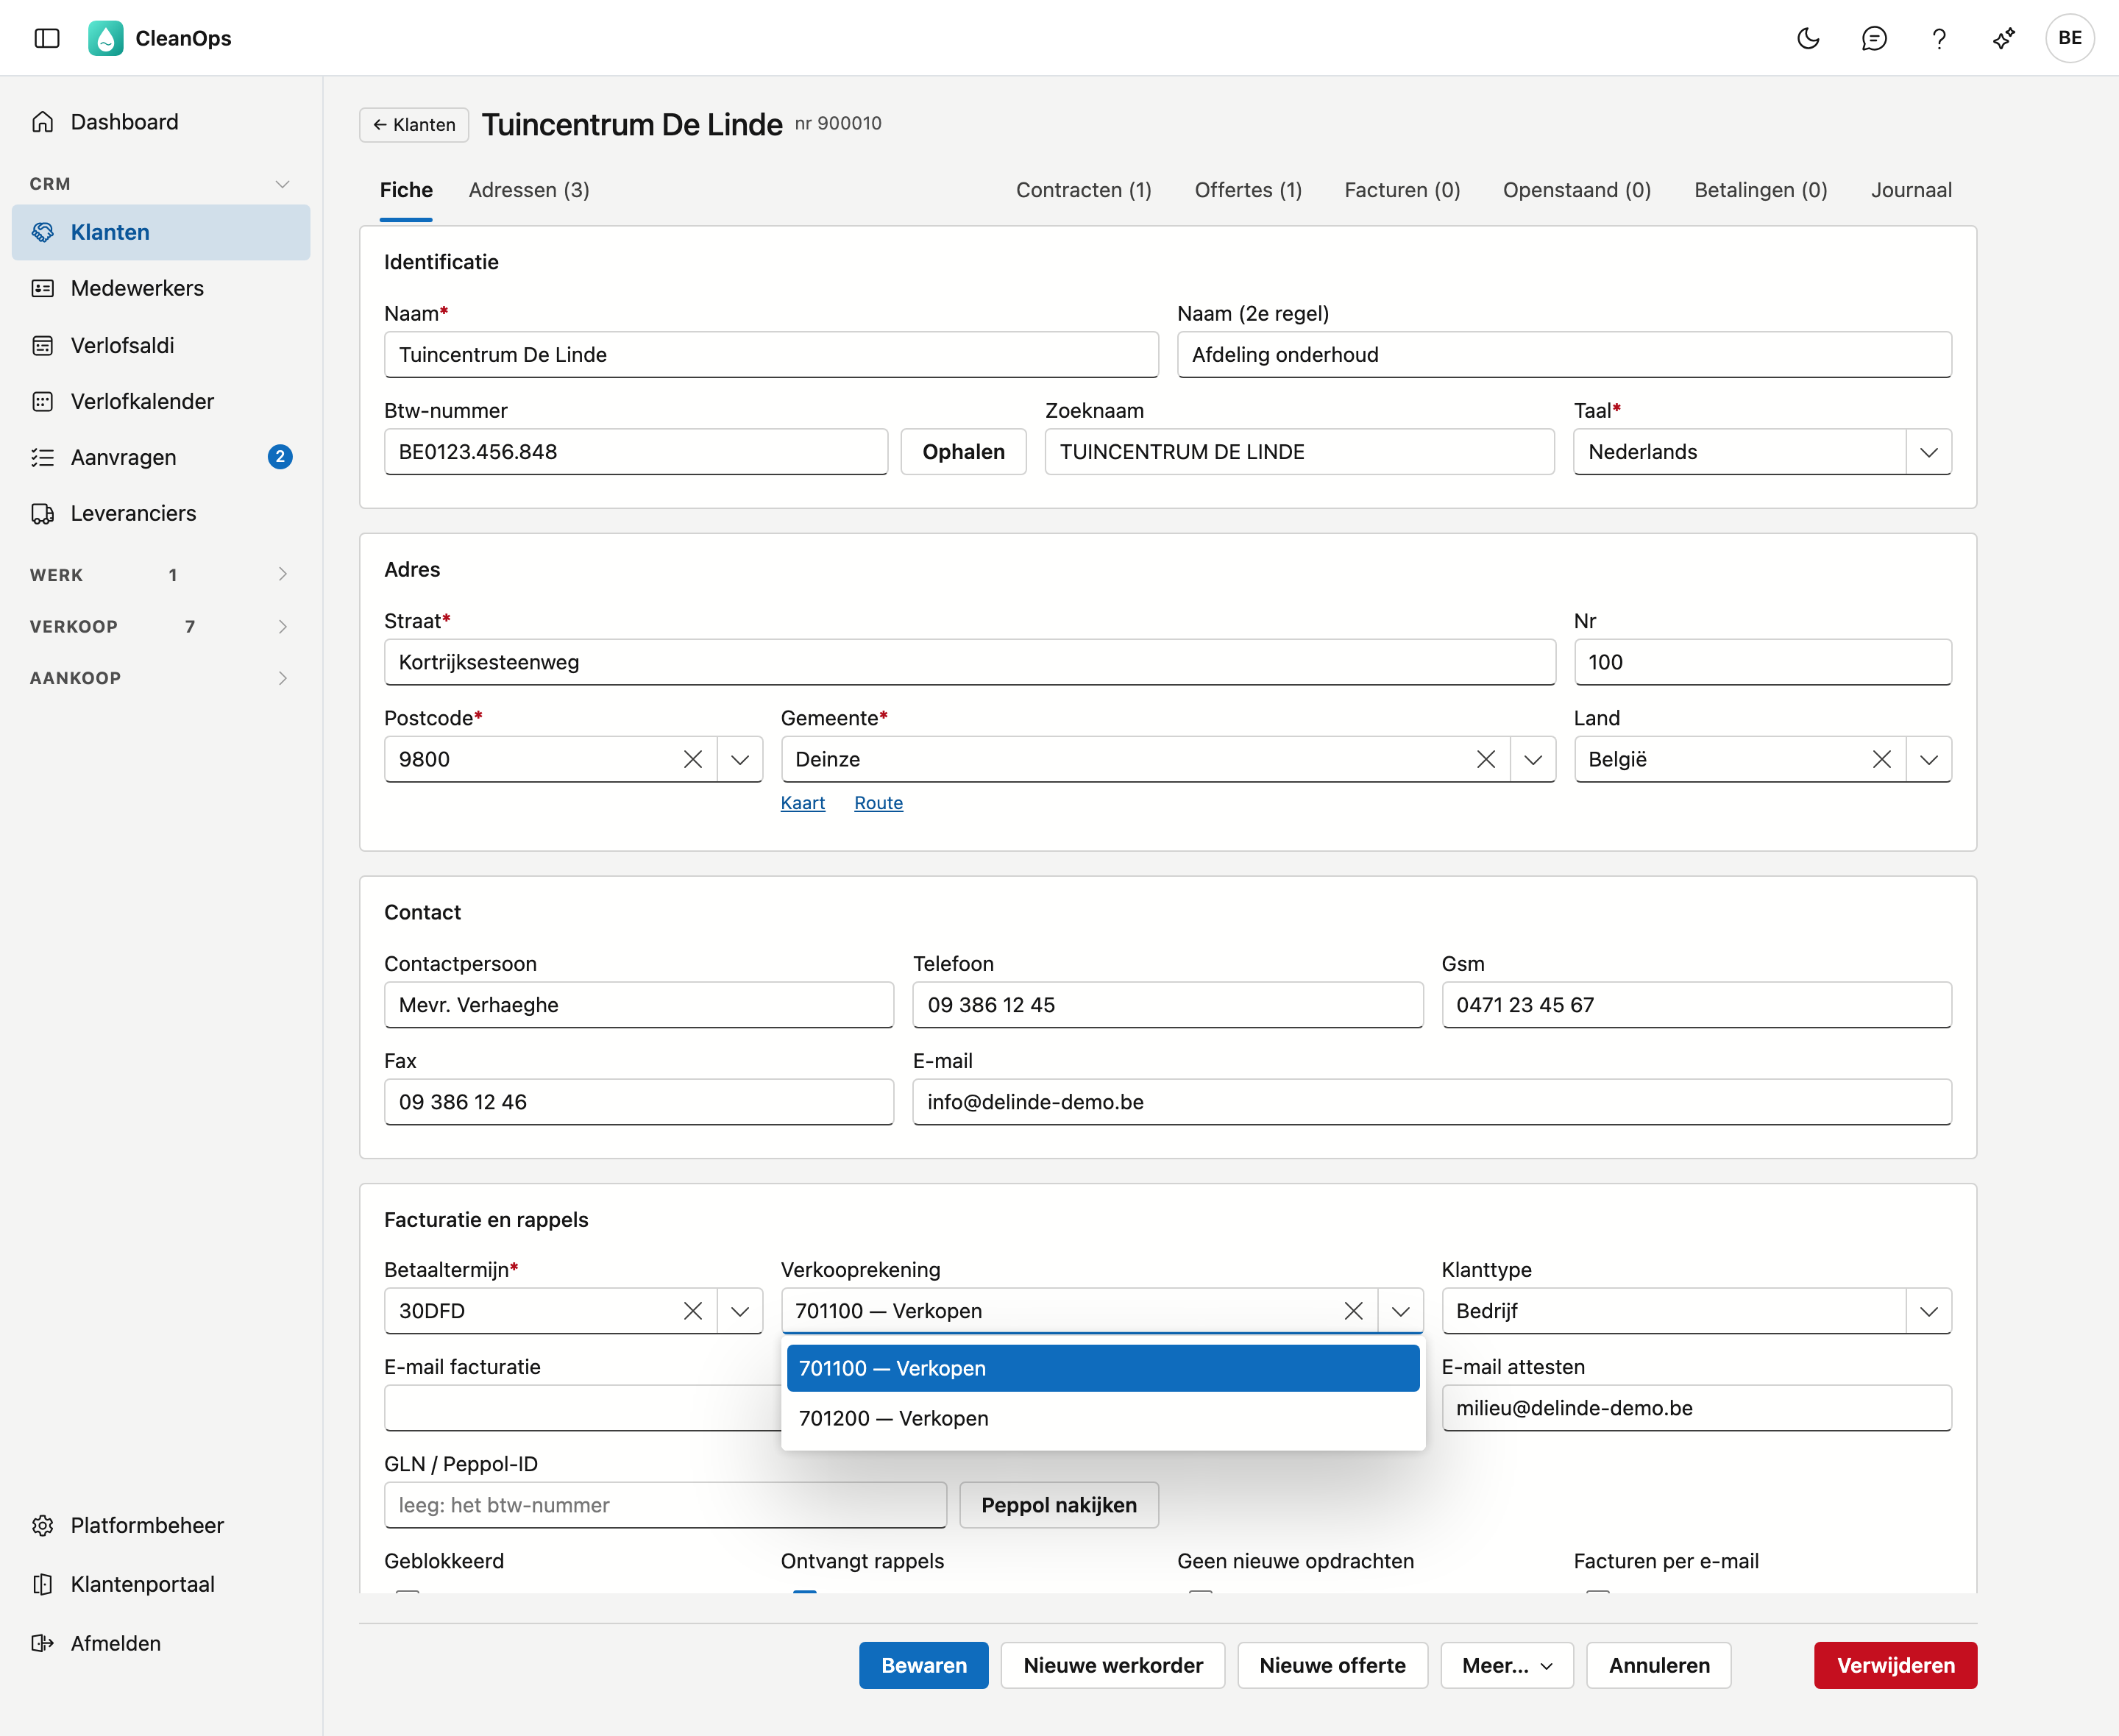2119x1736 pixels.
Task: Clear the Gemeente Deinze value
Action: [1486, 759]
